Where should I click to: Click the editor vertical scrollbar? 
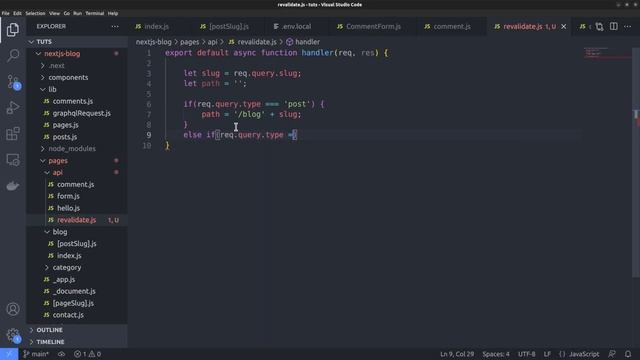coord(636,163)
